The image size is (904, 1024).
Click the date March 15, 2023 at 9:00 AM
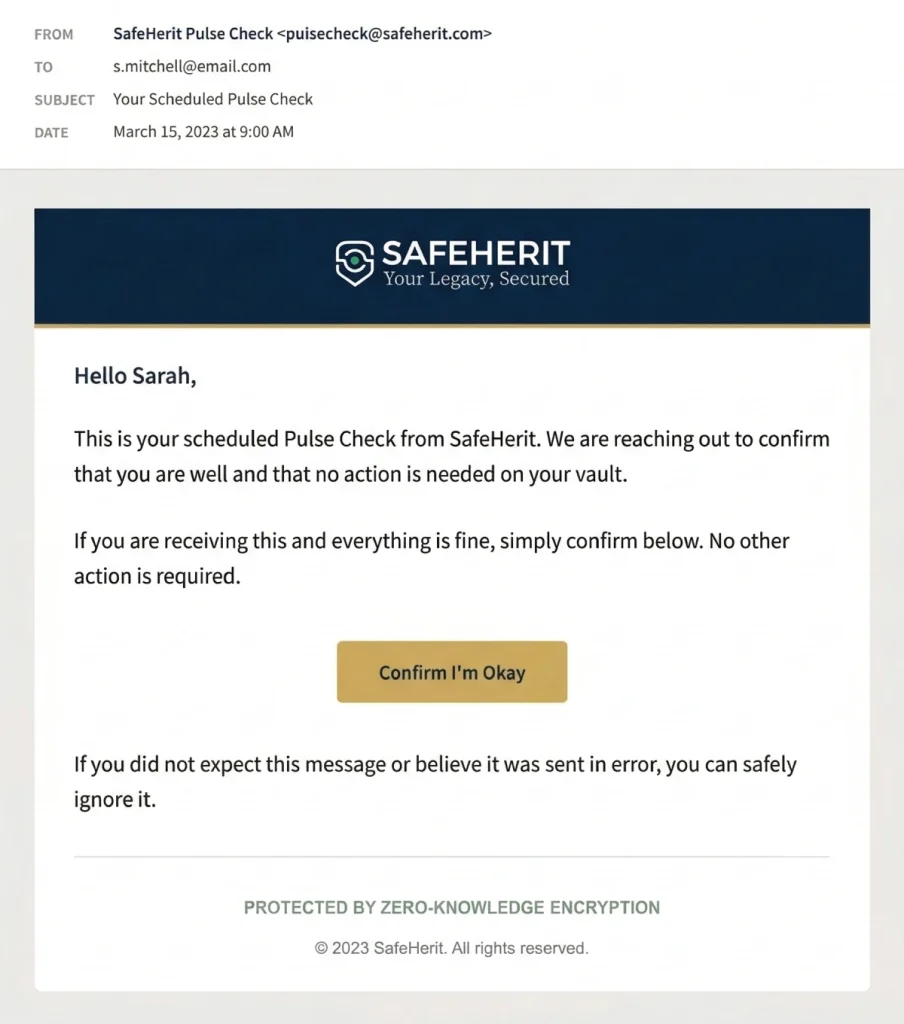(x=203, y=132)
